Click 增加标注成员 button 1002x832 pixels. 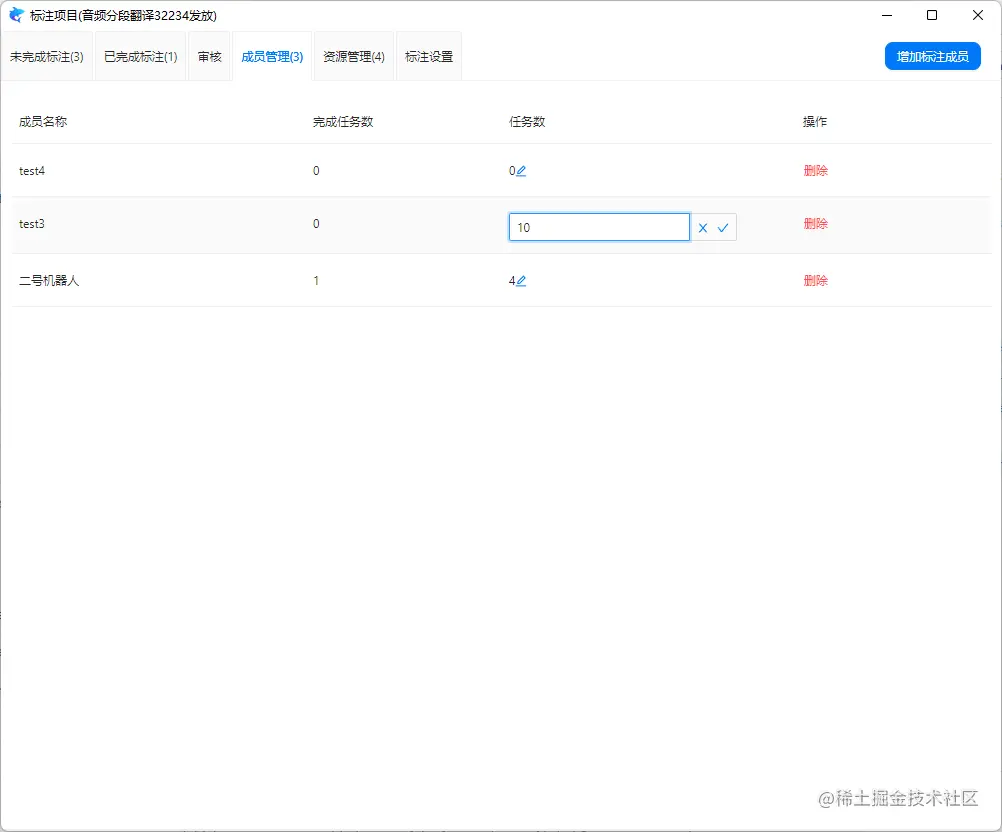(932, 56)
